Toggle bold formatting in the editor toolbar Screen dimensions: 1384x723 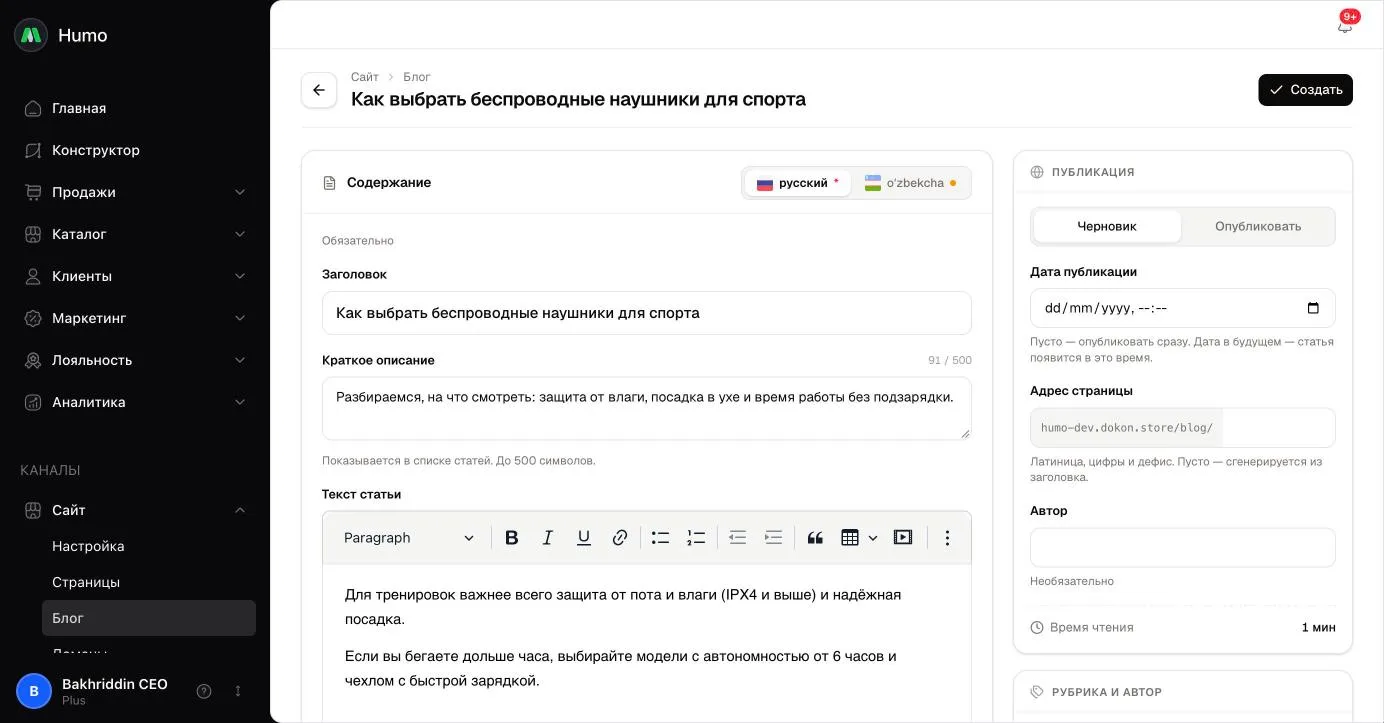tap(512, 538)
